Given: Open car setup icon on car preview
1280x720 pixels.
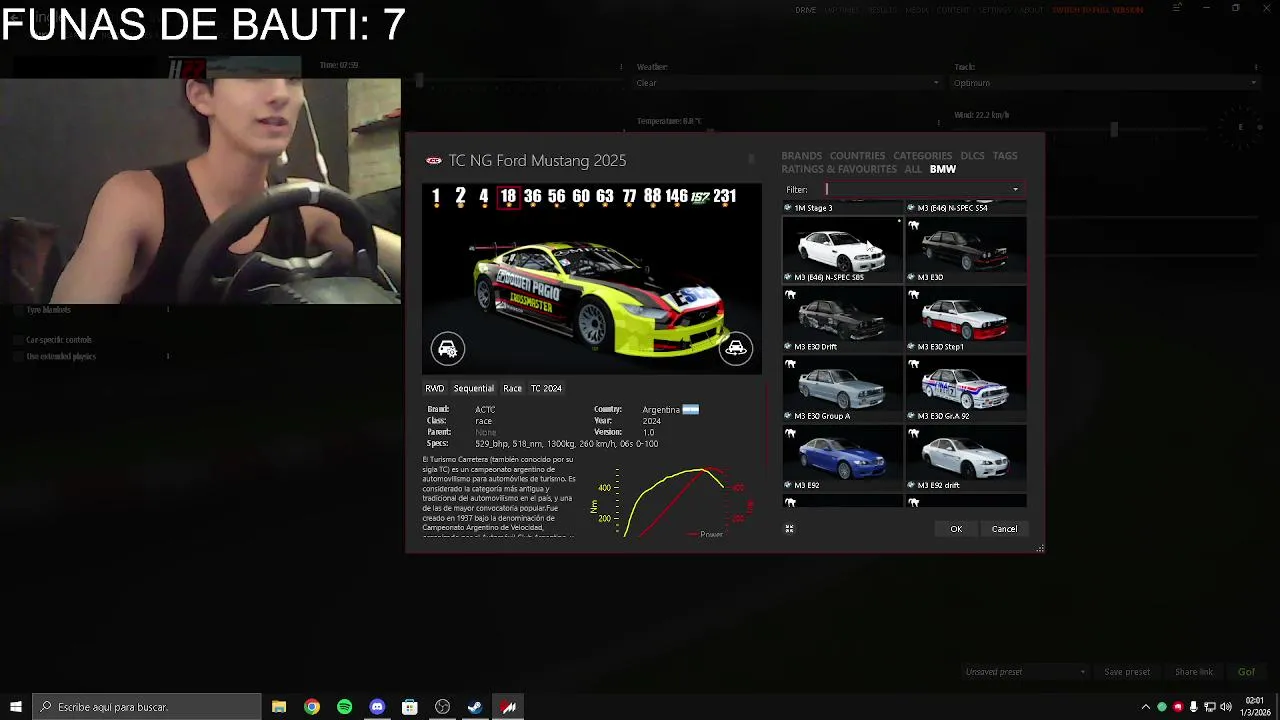Looking at the screenshot, I should pos(448,348).
